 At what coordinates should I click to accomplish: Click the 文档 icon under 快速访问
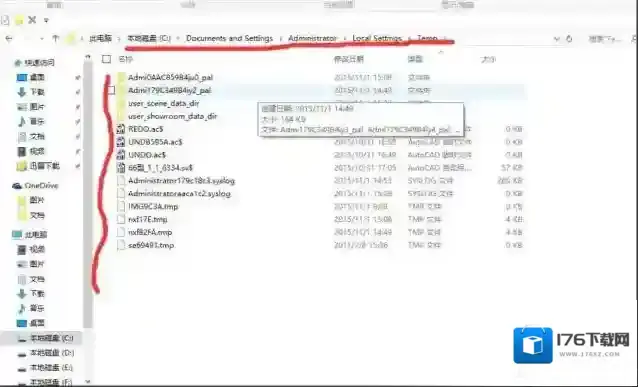(22, 137)
